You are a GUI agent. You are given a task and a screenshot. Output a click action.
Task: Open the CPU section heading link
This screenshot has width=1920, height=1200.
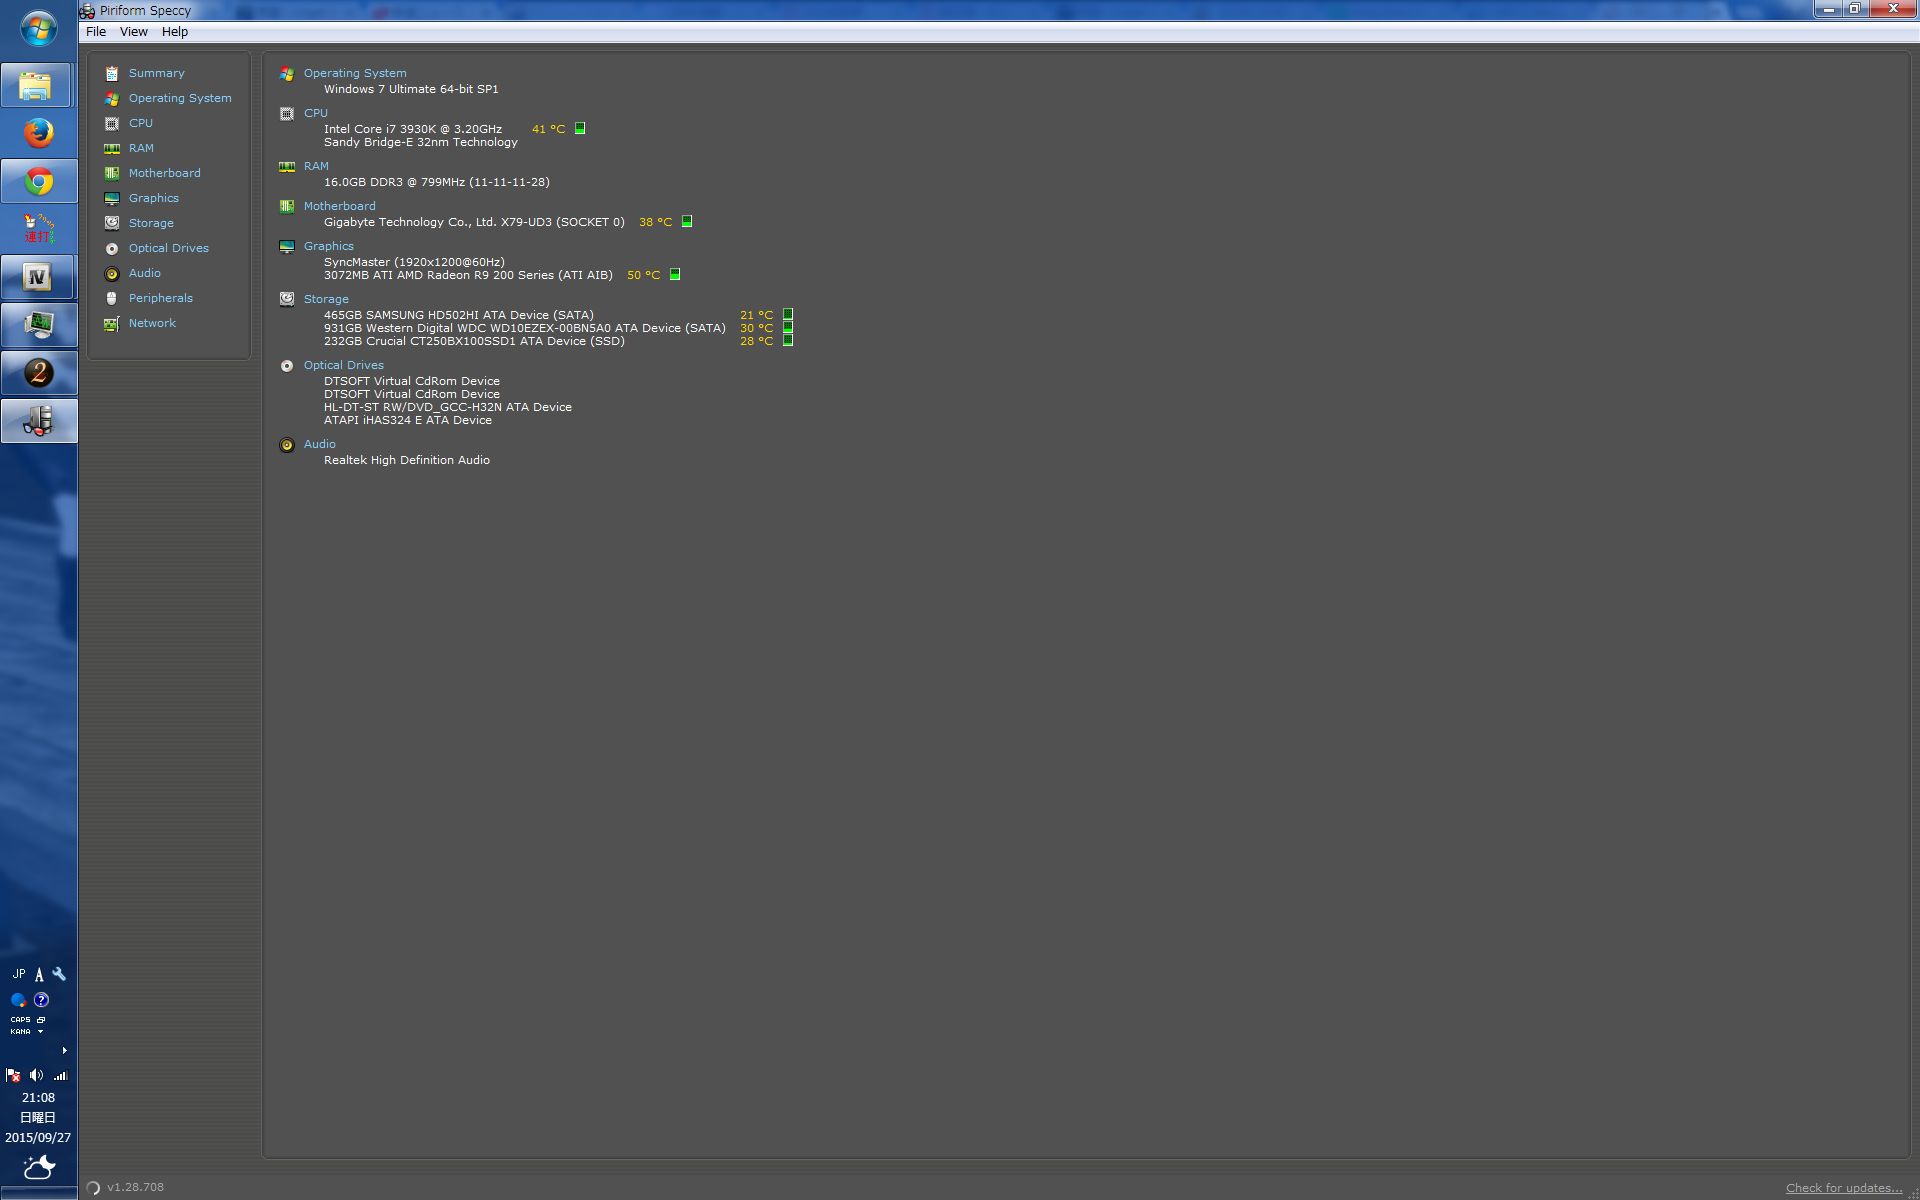tap(316, 113)
